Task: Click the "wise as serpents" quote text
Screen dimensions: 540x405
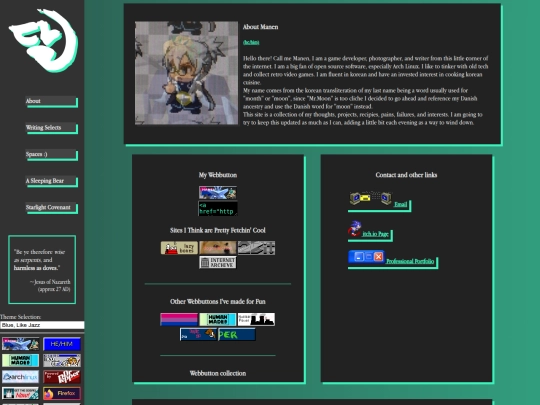Action: coord(39,260)
